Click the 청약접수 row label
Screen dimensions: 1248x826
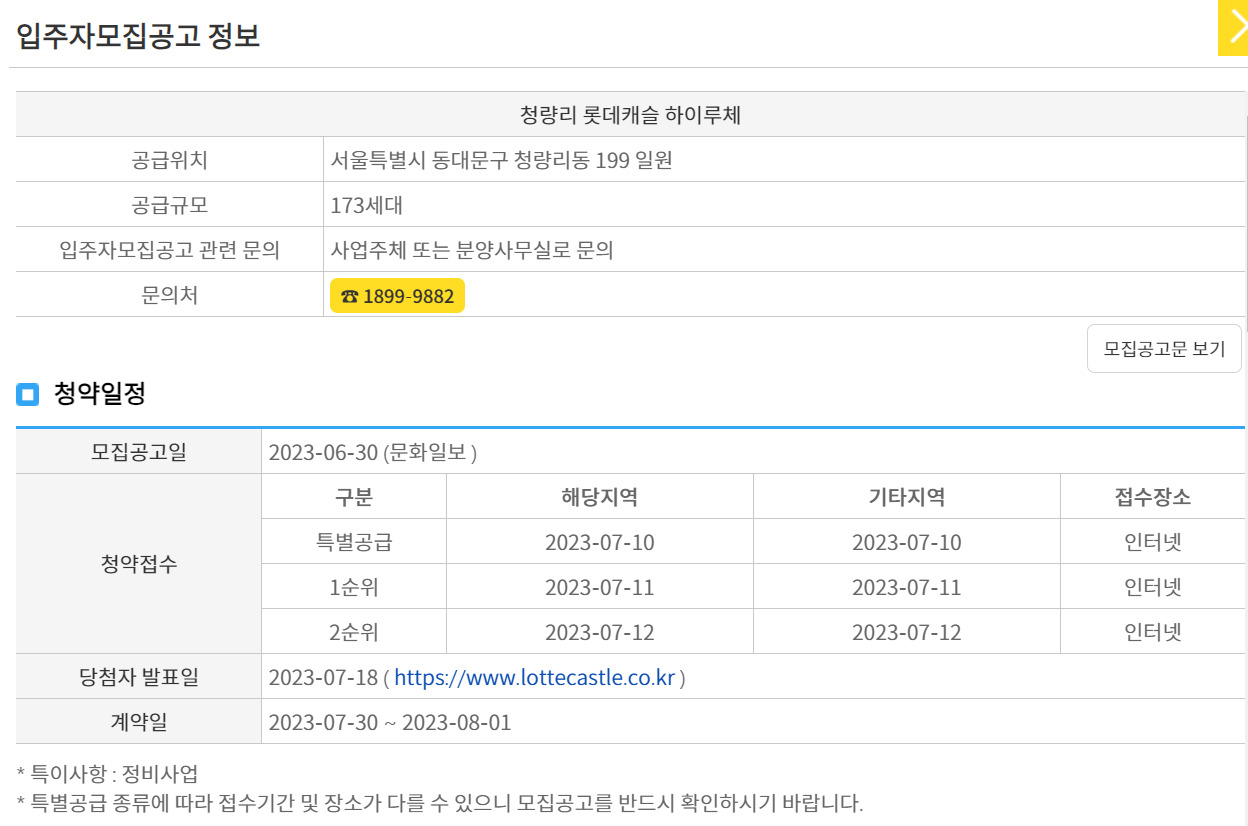click(x=139, y=564)
